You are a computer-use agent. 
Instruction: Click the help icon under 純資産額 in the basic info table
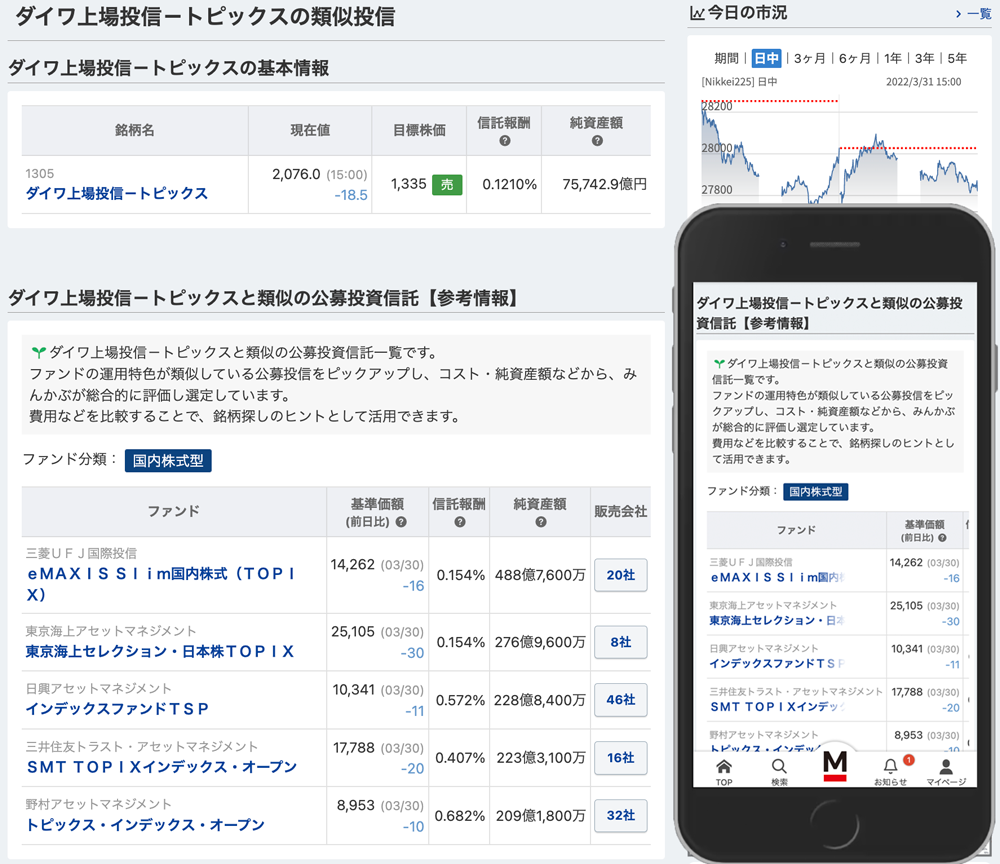coord(597,141)
